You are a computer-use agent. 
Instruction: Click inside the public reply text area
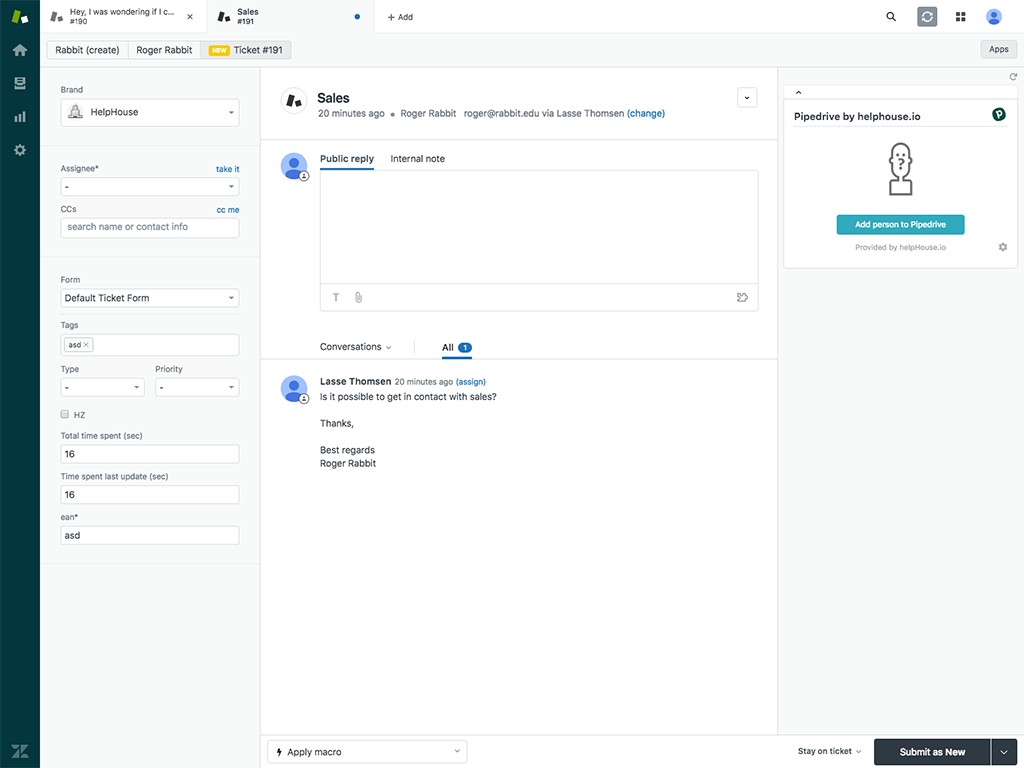539,227
